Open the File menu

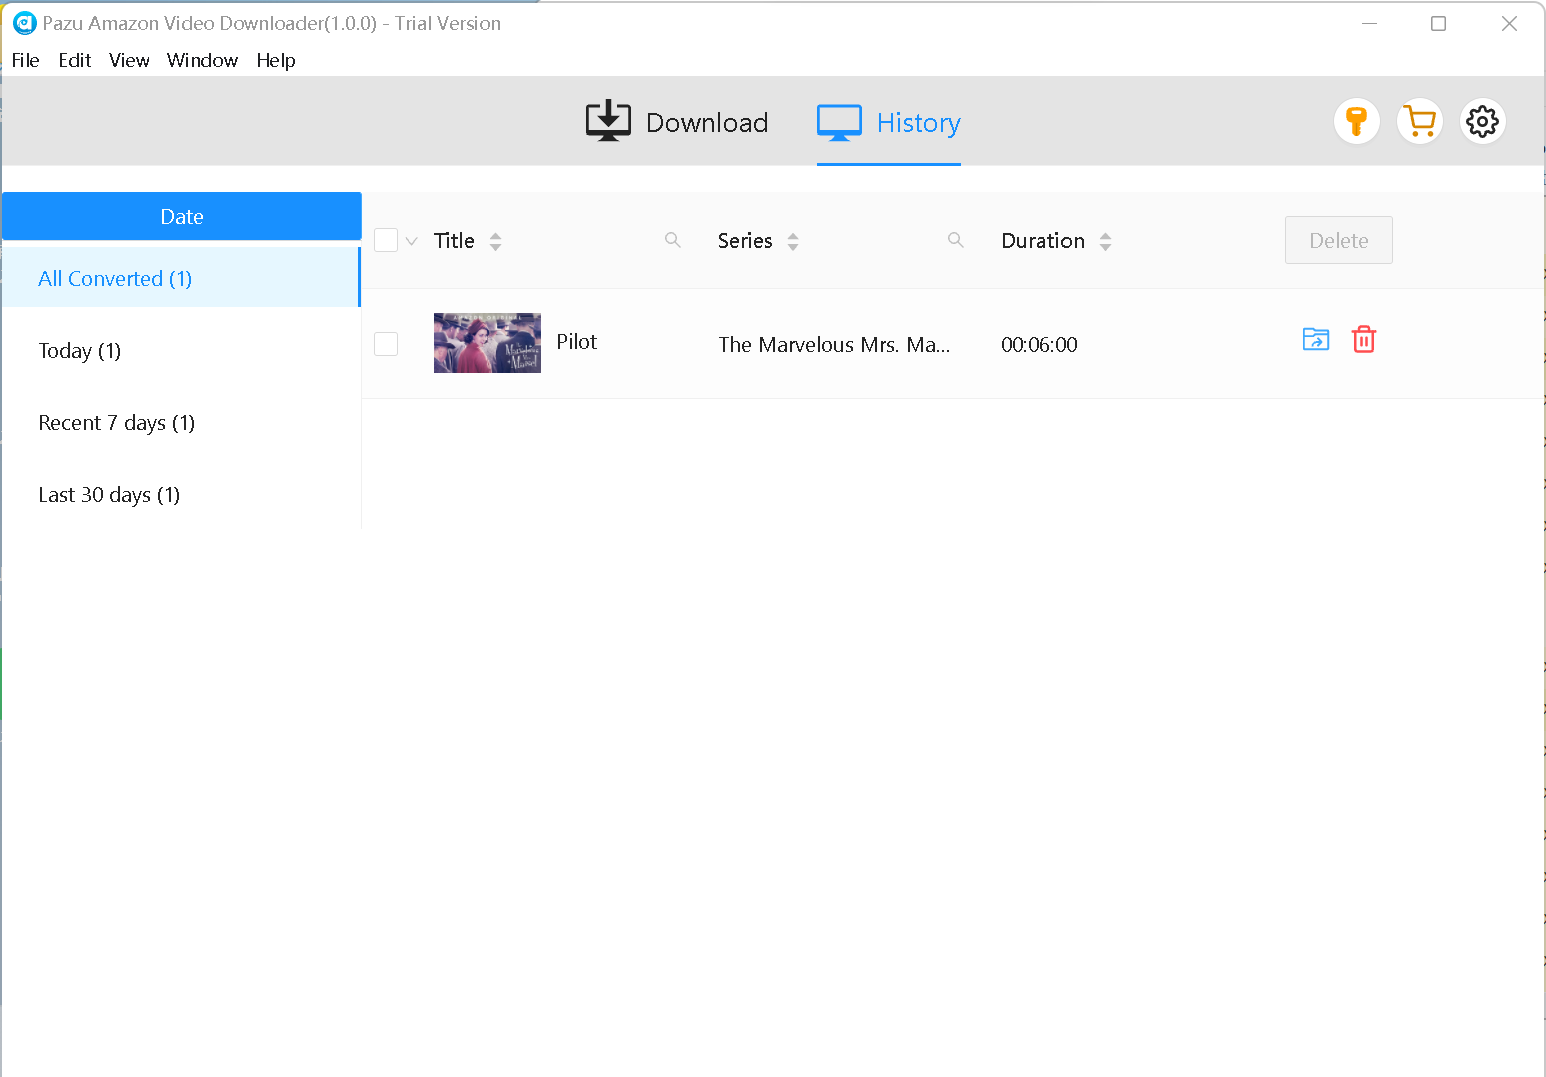(25, 60)
